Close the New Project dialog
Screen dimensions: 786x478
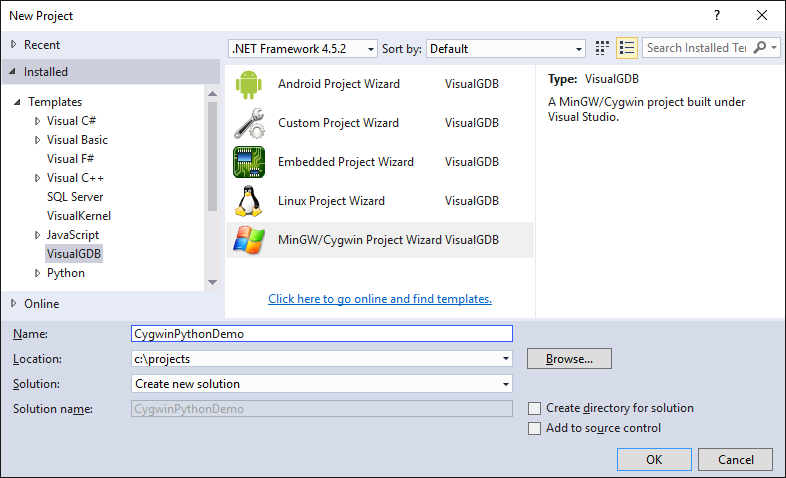(762, 15)
